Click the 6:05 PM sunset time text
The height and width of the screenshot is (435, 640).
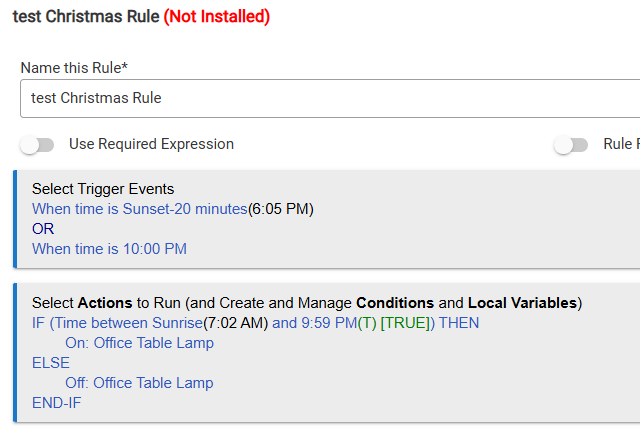pos(283,209)
